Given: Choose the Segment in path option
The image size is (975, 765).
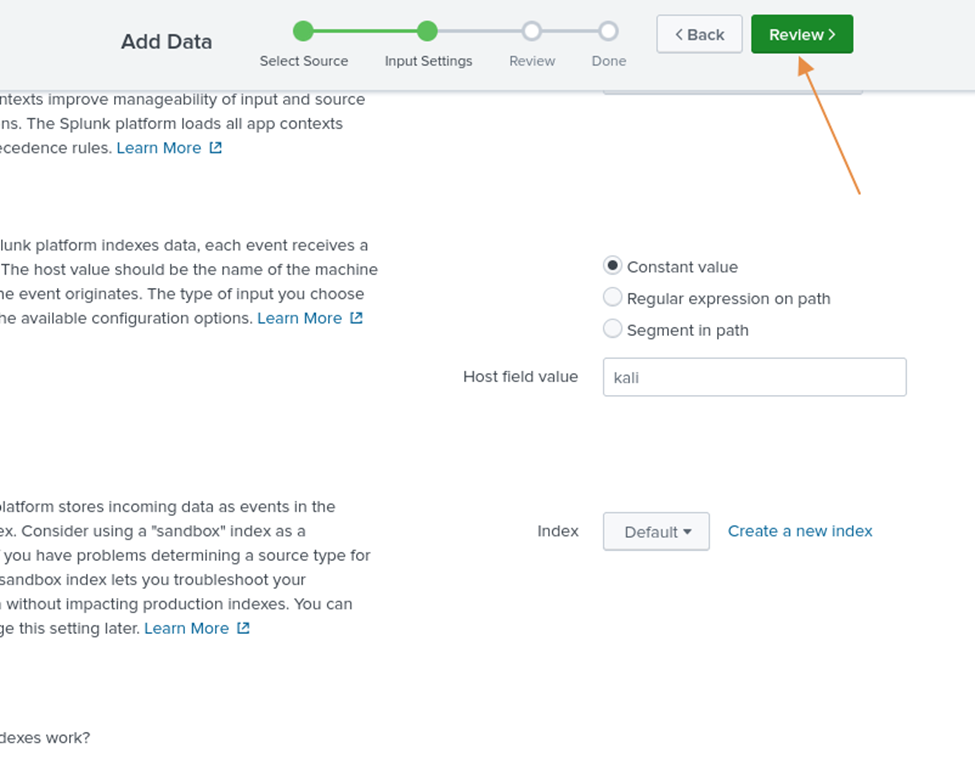Looking at the screenshot, I should [611, 328].
